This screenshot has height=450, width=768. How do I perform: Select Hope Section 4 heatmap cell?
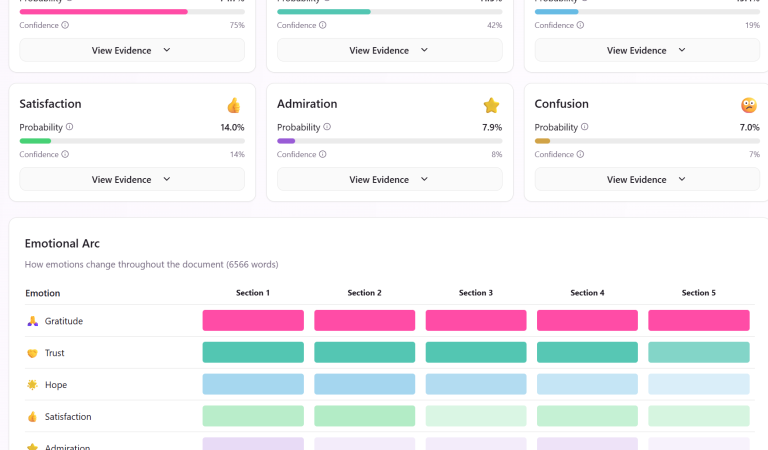pyautogui.click(x=587, y=384)
